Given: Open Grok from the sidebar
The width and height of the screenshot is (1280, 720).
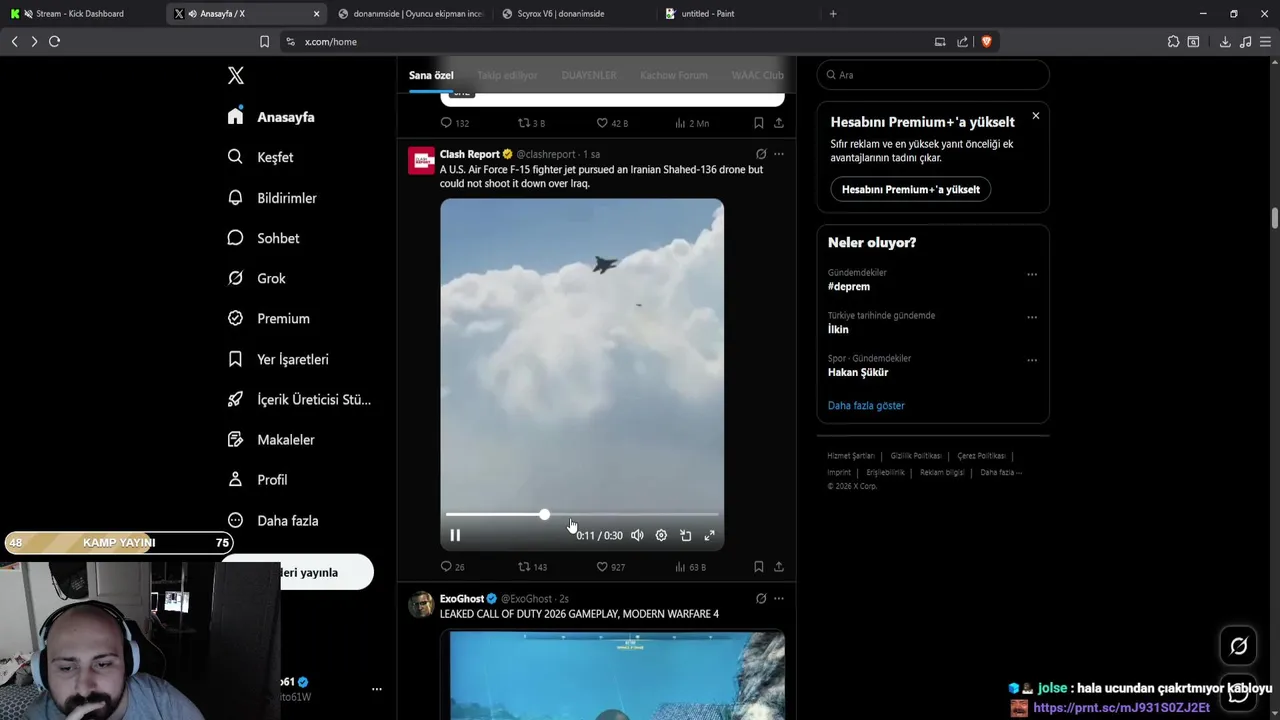Looking at the screenshot, I should pyautogui.click(x=257, y=278).
